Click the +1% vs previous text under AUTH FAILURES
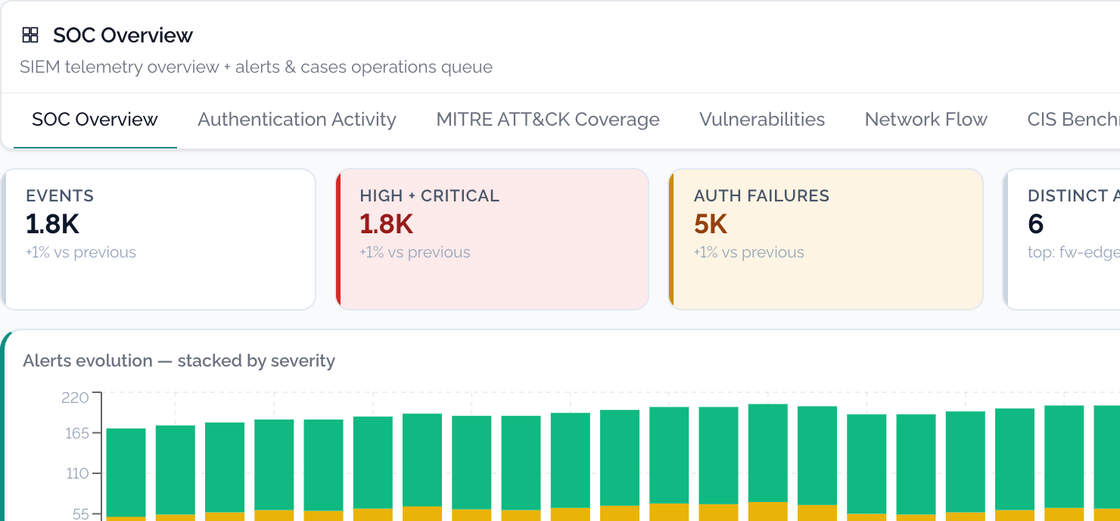This screenshot has width=1120, height=521. pos(749,252)
